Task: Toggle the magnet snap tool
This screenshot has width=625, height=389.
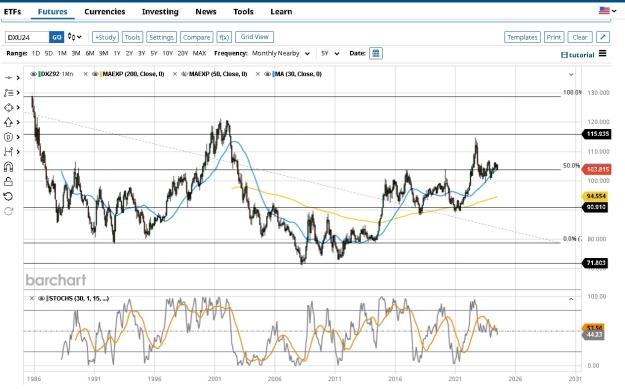Action: point(8,167)
